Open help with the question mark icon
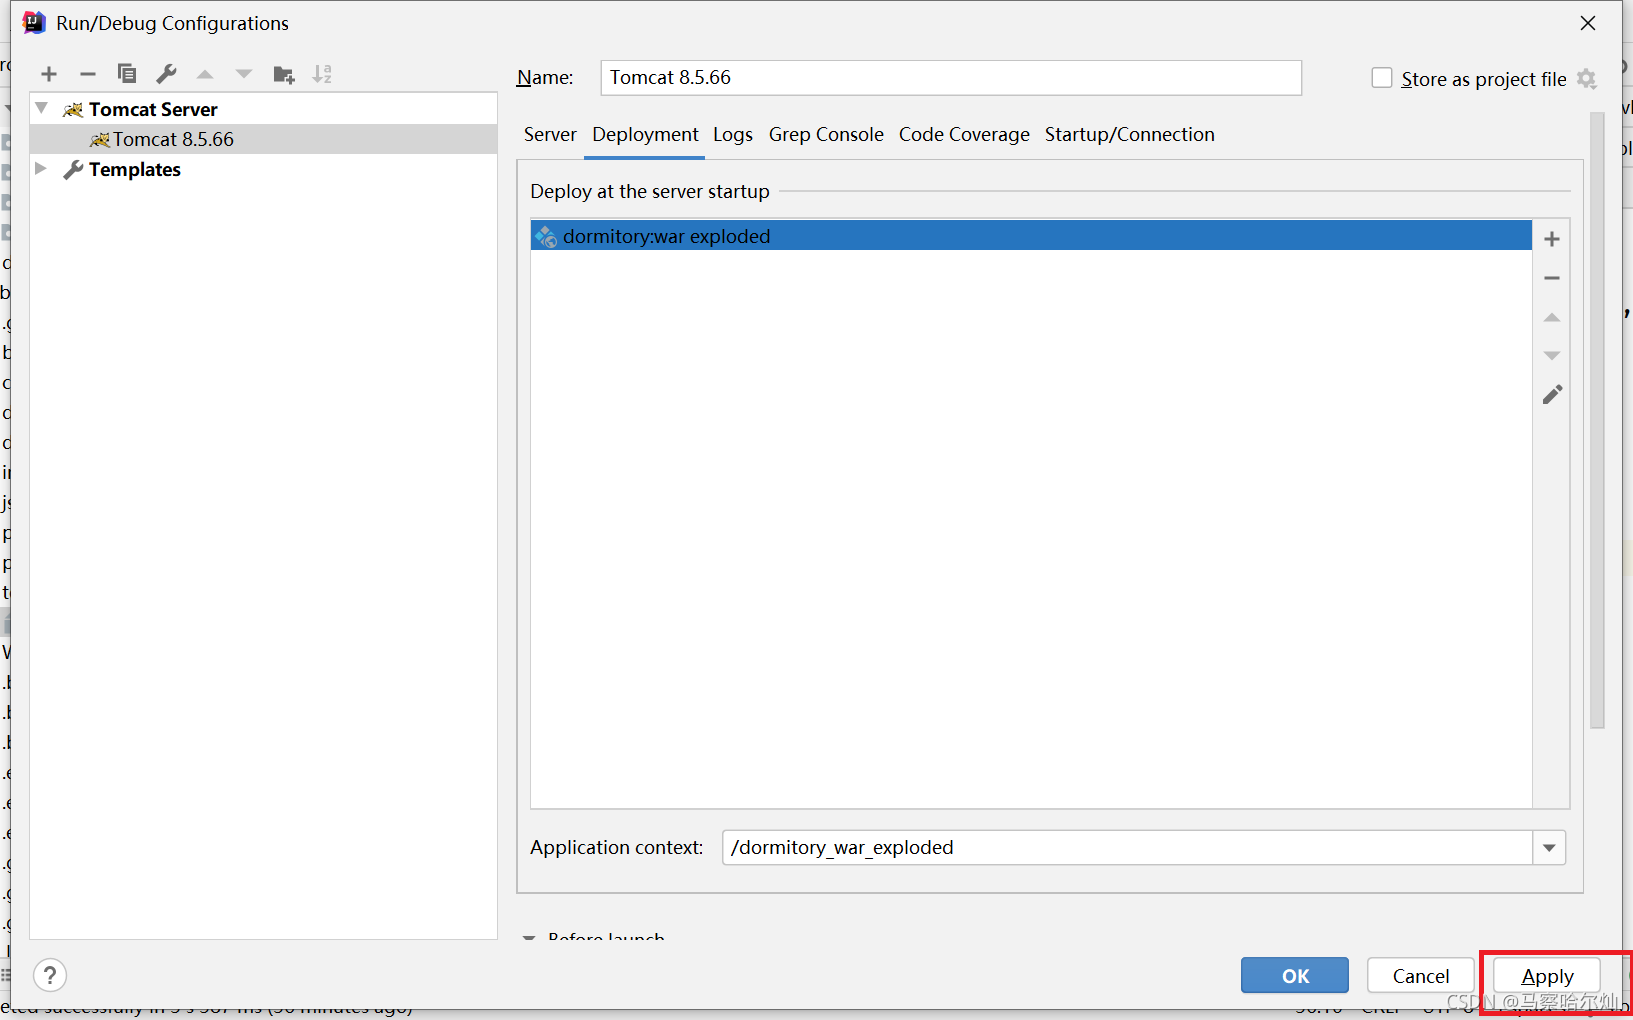1633x1020 pixels. pos(50,974)
